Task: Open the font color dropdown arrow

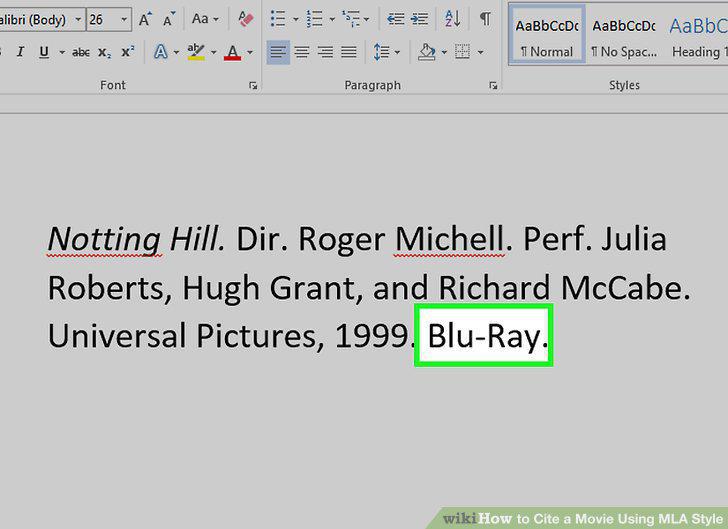Action: click(250, 52)
